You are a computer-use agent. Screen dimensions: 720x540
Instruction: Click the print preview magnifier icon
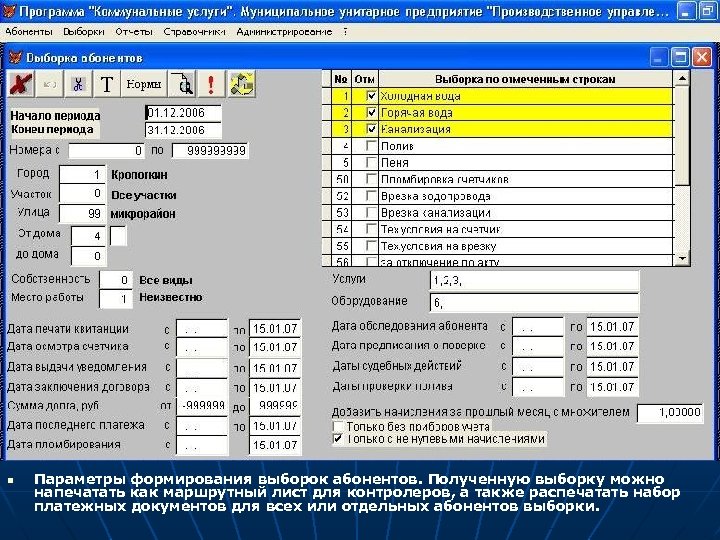tap(183, 84)
